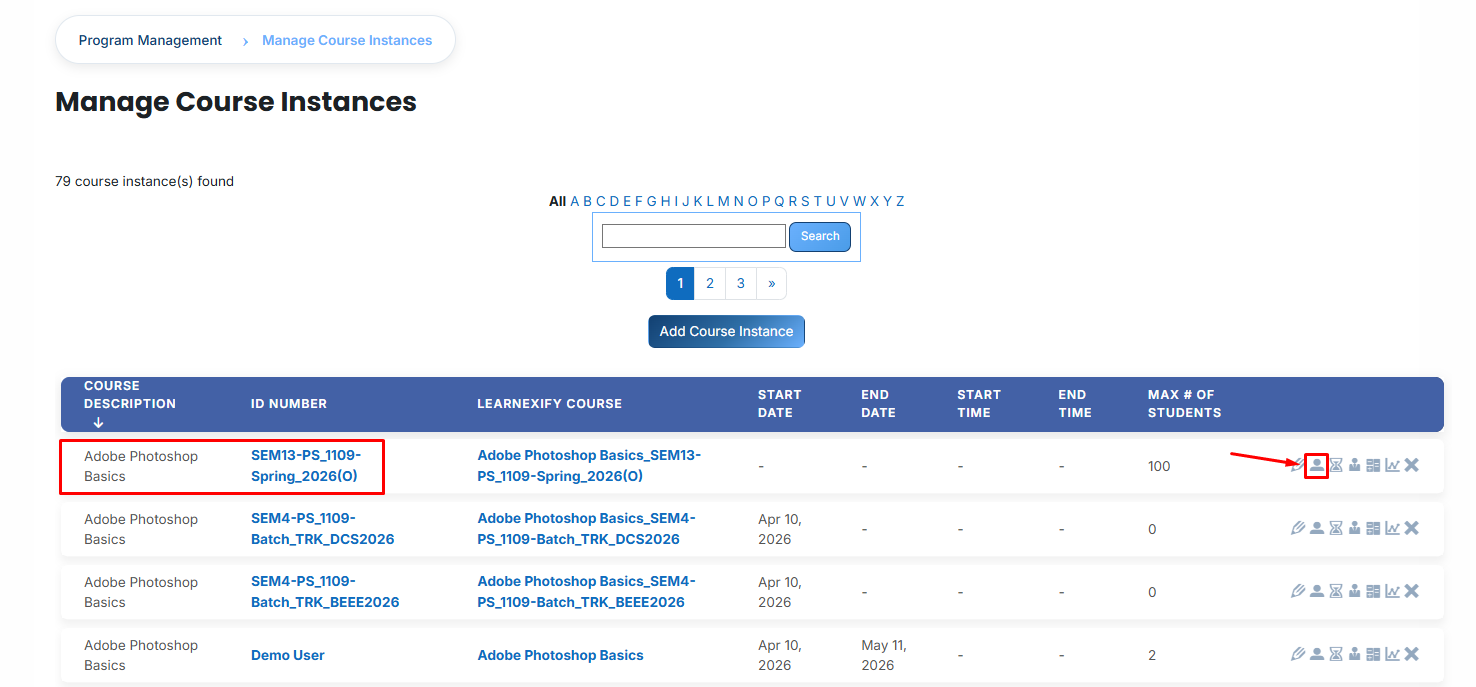The width and height of the screenshot is (1476, 687).
Task: Filter course instances by letter Z
Action: coord(900,201)
